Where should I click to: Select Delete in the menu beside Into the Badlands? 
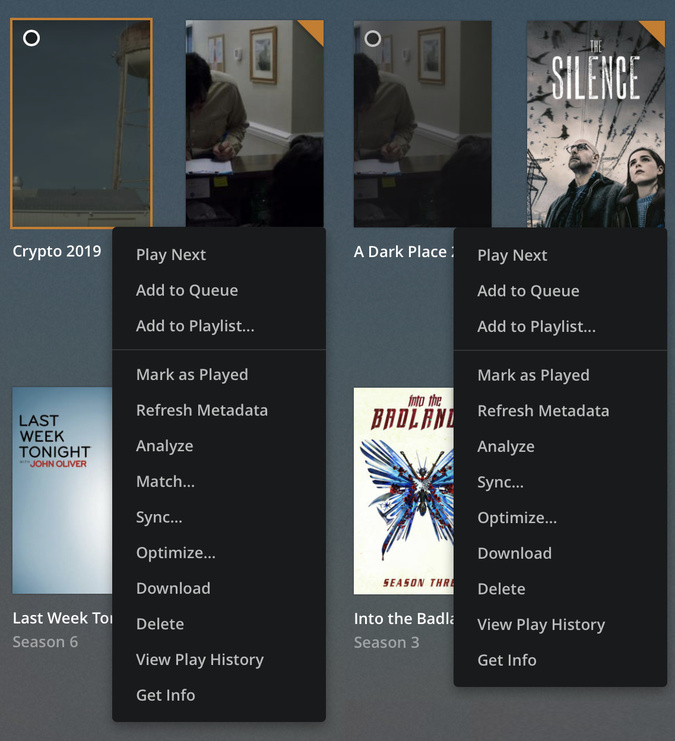tap(501, 589)
